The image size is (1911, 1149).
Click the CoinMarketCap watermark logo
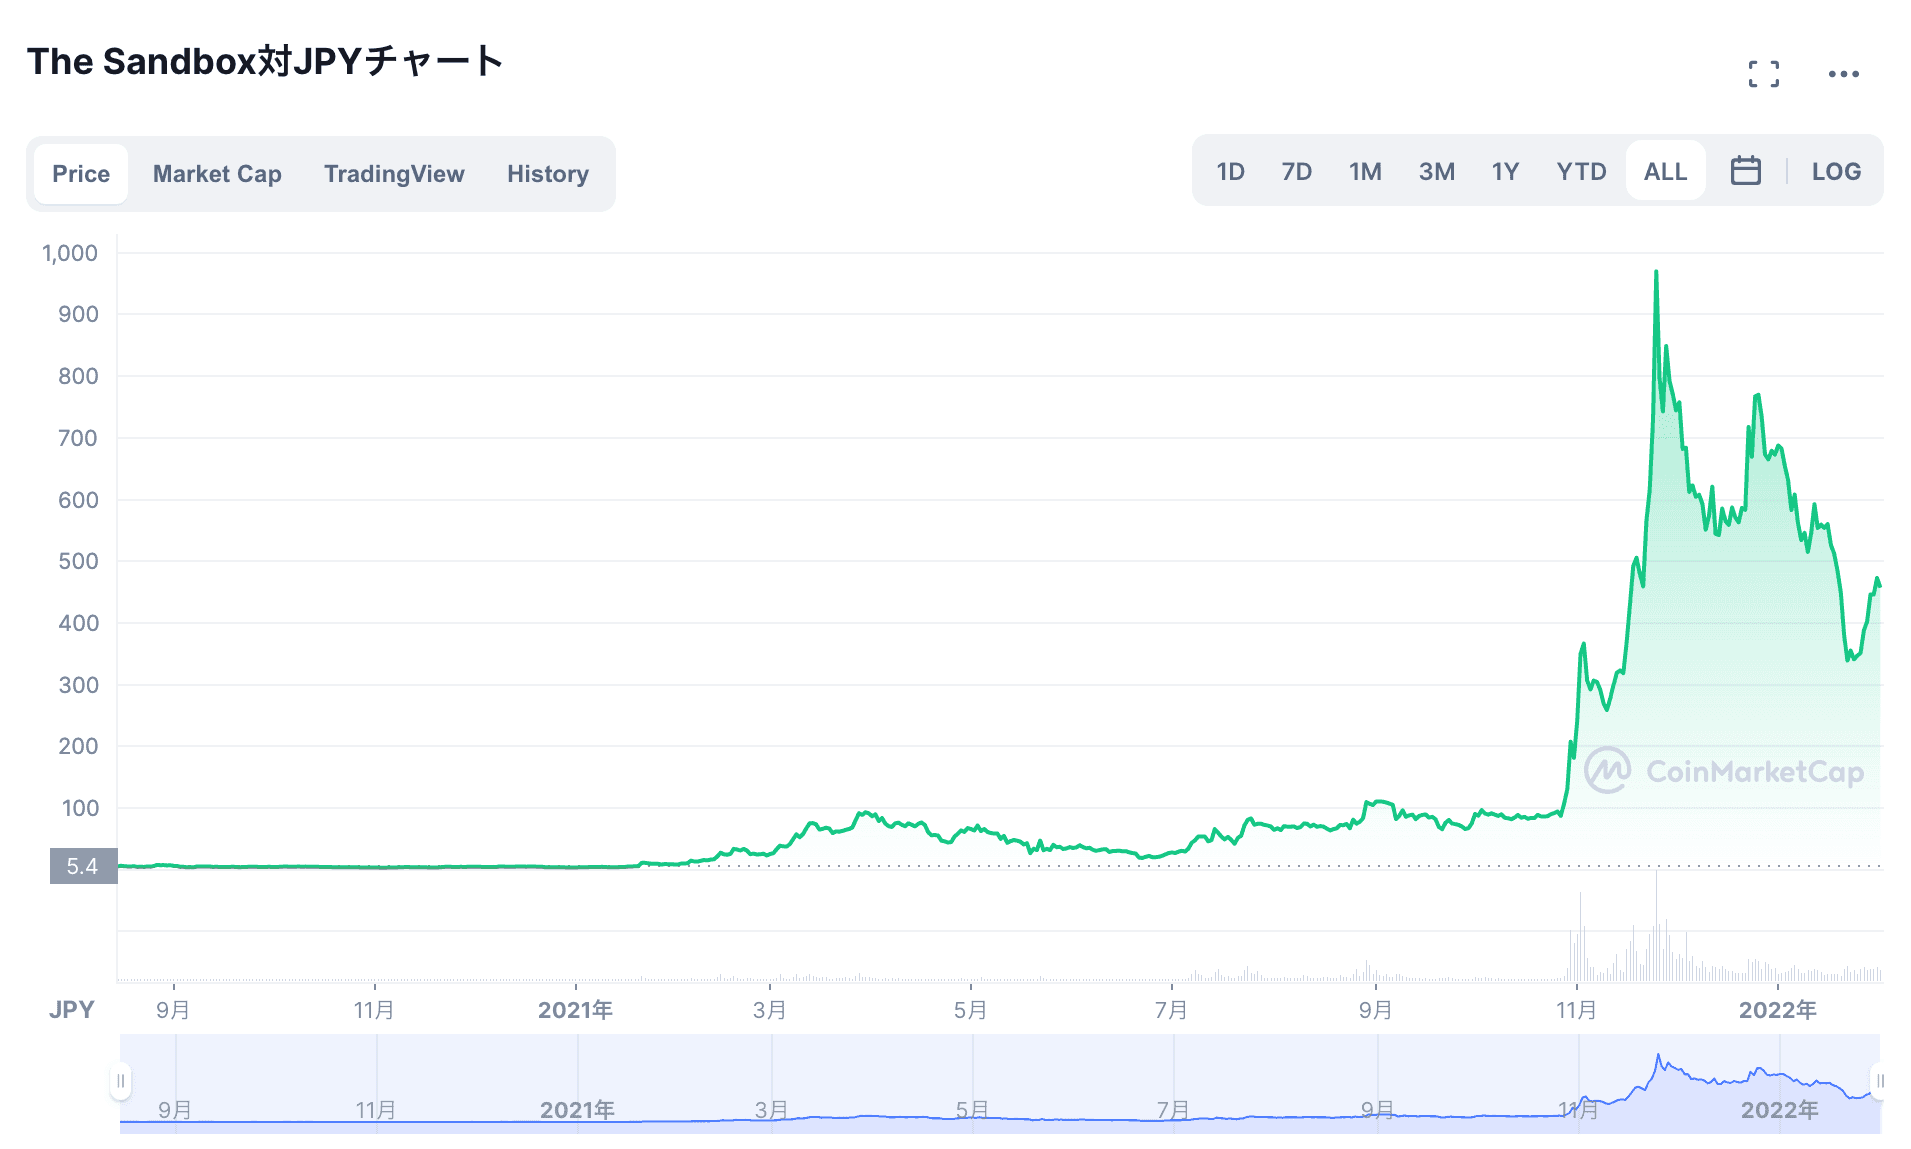[1724, 771]
